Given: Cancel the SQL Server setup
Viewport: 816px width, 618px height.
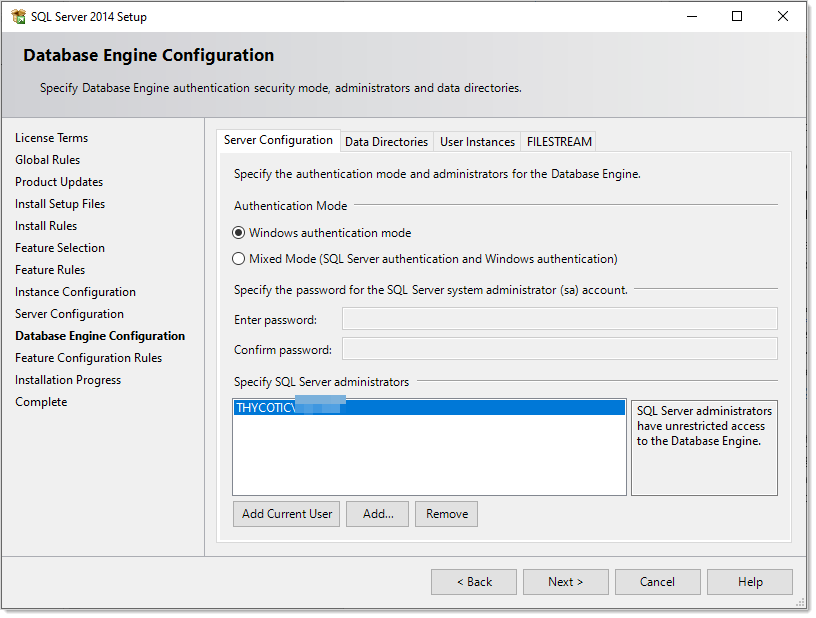Looking at the screenshot, I should tap(657, 582).
